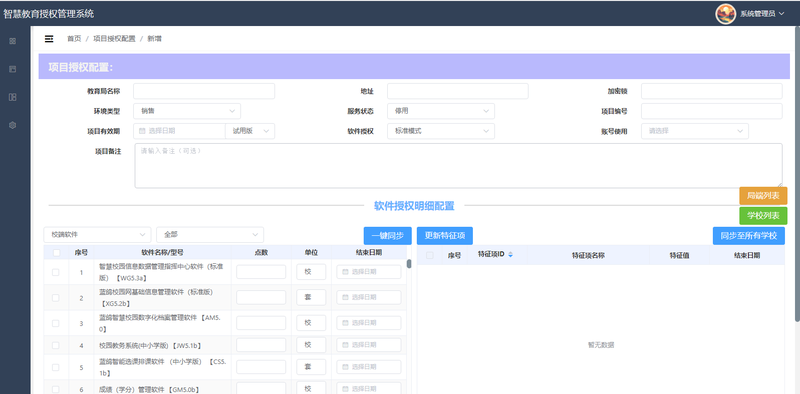Click the window-panel sidebar icon
The height and width of the screenshot is (394, 800).
13,69
